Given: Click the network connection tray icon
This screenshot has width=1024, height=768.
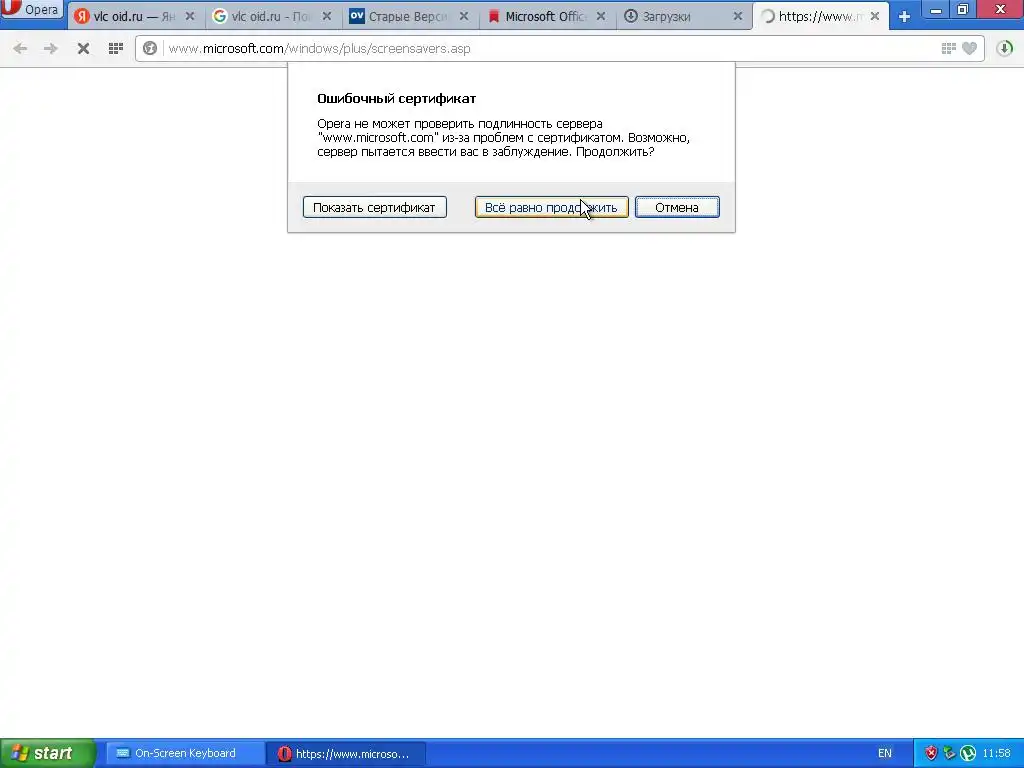Looking at the screenshot, I should (949, 754).
